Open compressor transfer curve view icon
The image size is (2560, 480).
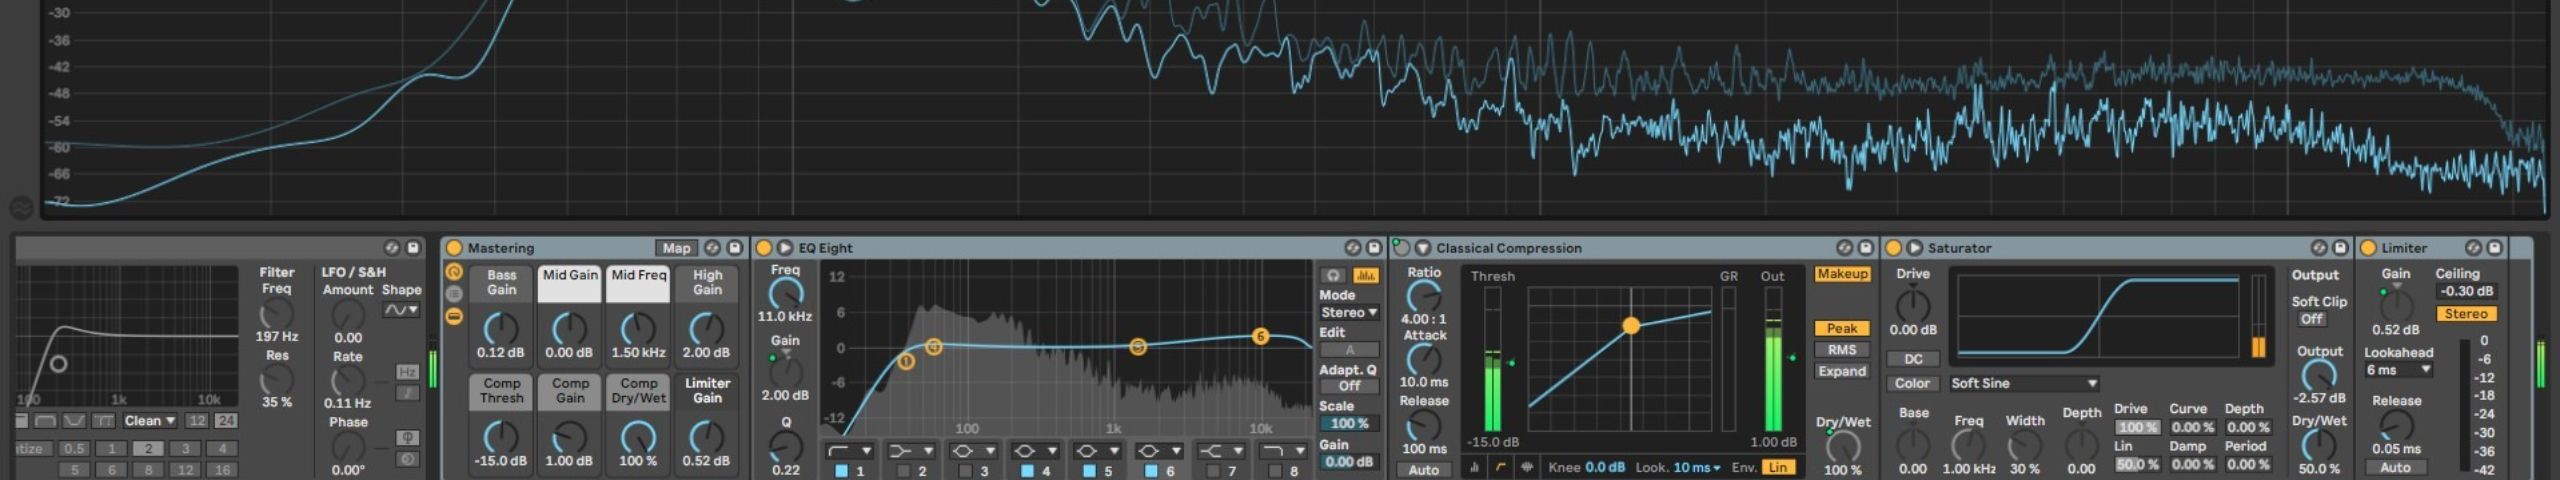pyautogui.click(x=1500, y=467)
